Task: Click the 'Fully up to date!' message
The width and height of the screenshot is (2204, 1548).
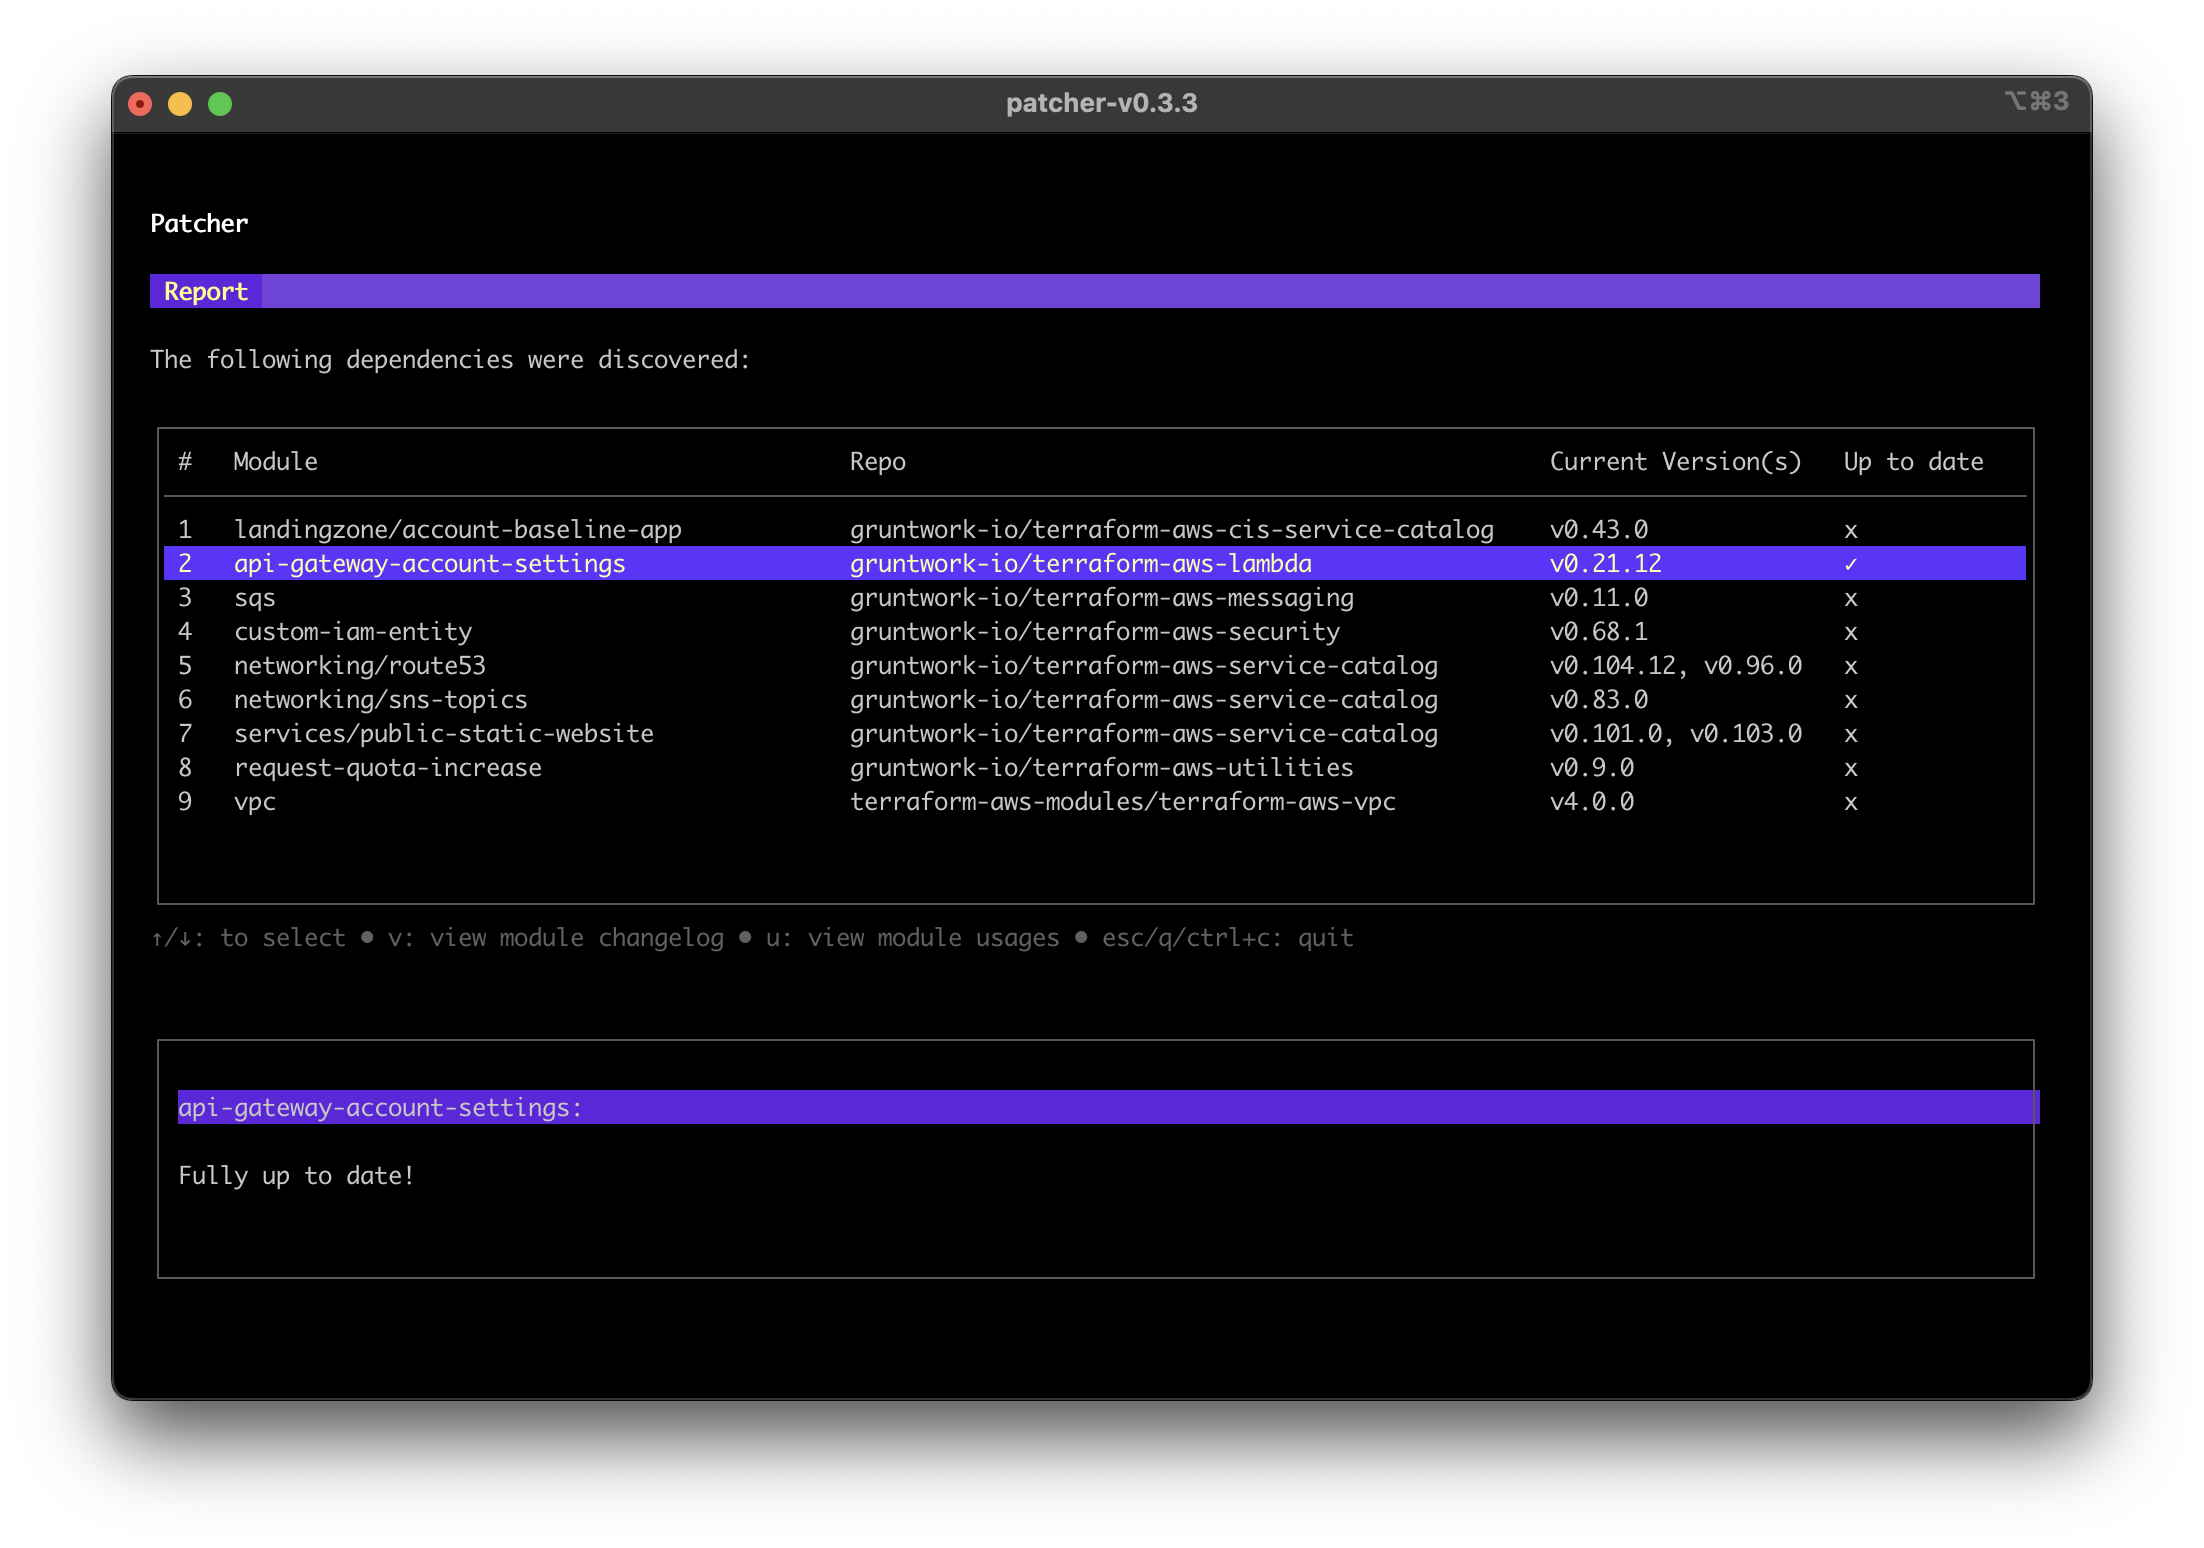Action: coord(296,1175)
